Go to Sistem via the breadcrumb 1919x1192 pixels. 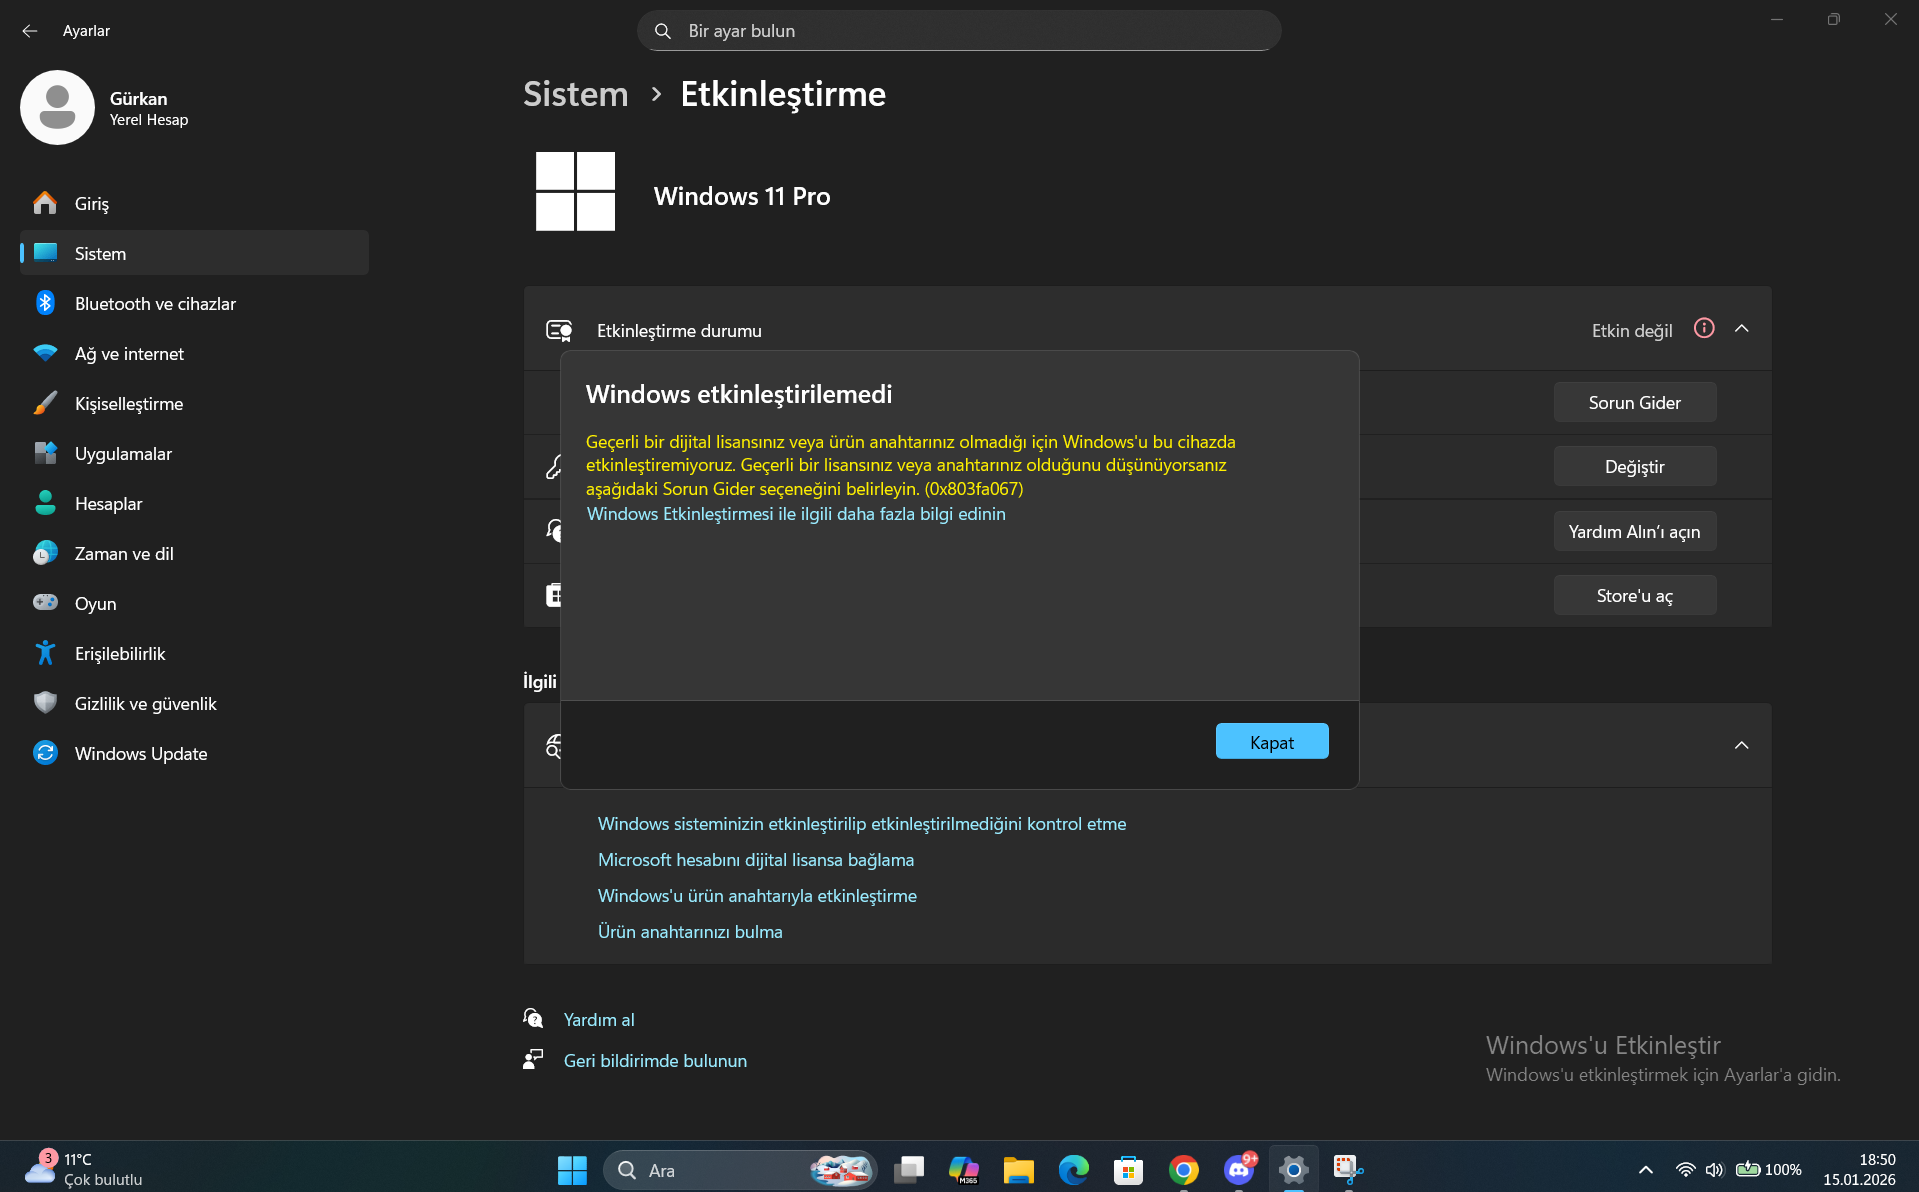pyautogui.click(x=576, y=94)
